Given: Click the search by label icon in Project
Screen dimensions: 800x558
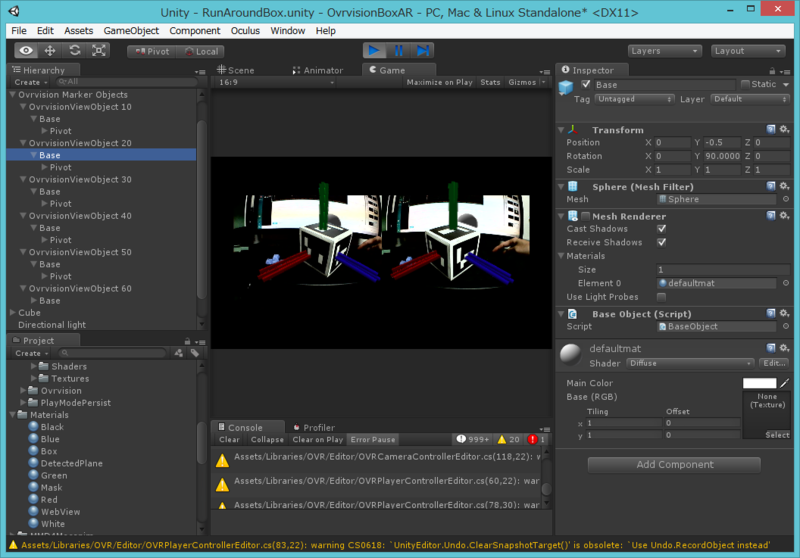Looking at the screenshot, I should (195, 353).
